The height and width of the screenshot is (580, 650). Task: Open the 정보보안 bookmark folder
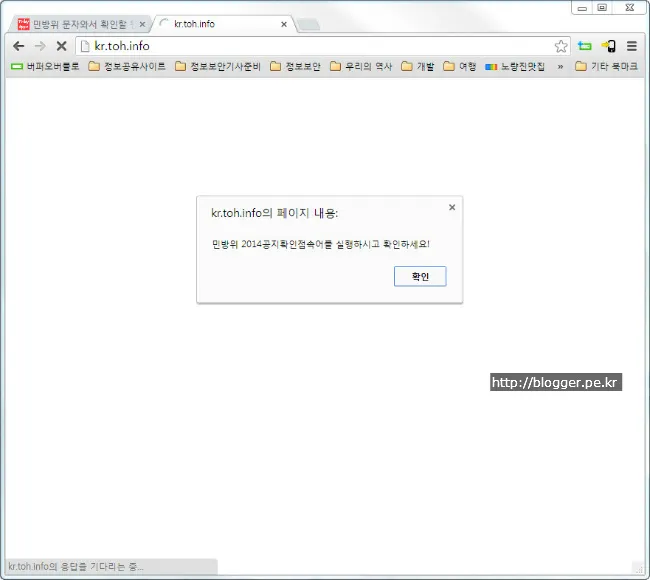[x=295, y=66]
